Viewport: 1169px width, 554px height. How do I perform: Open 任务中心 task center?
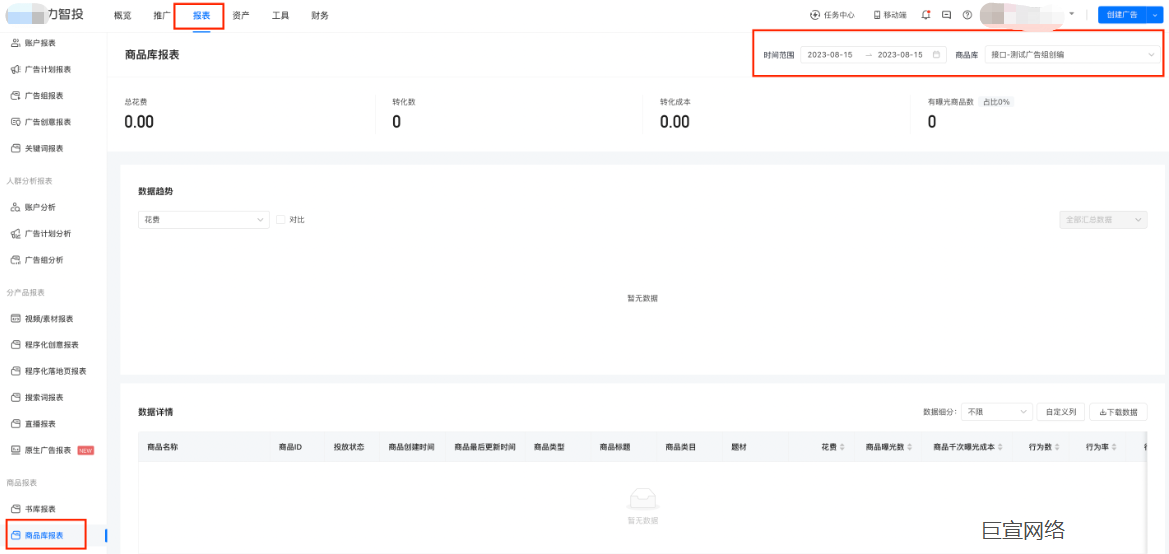click(832, 15)
